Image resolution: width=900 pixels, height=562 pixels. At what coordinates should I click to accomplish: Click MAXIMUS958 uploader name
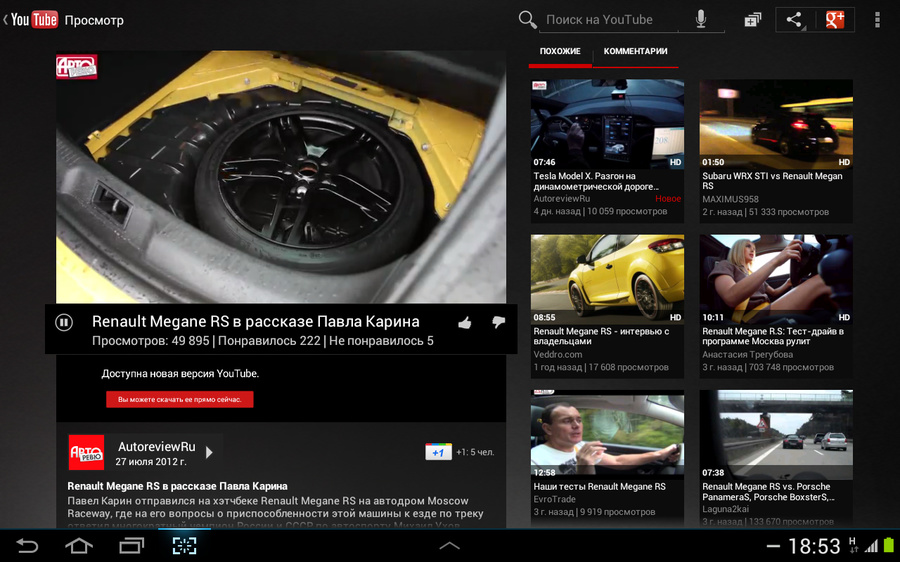click(x=730, y=199)
